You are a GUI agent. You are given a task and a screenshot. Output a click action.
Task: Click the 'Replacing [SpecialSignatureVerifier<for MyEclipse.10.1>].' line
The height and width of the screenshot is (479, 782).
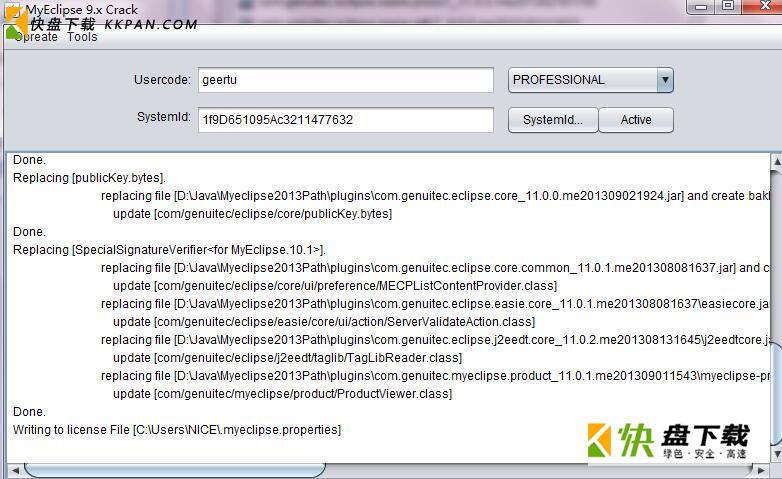click(x=169, y=249)
